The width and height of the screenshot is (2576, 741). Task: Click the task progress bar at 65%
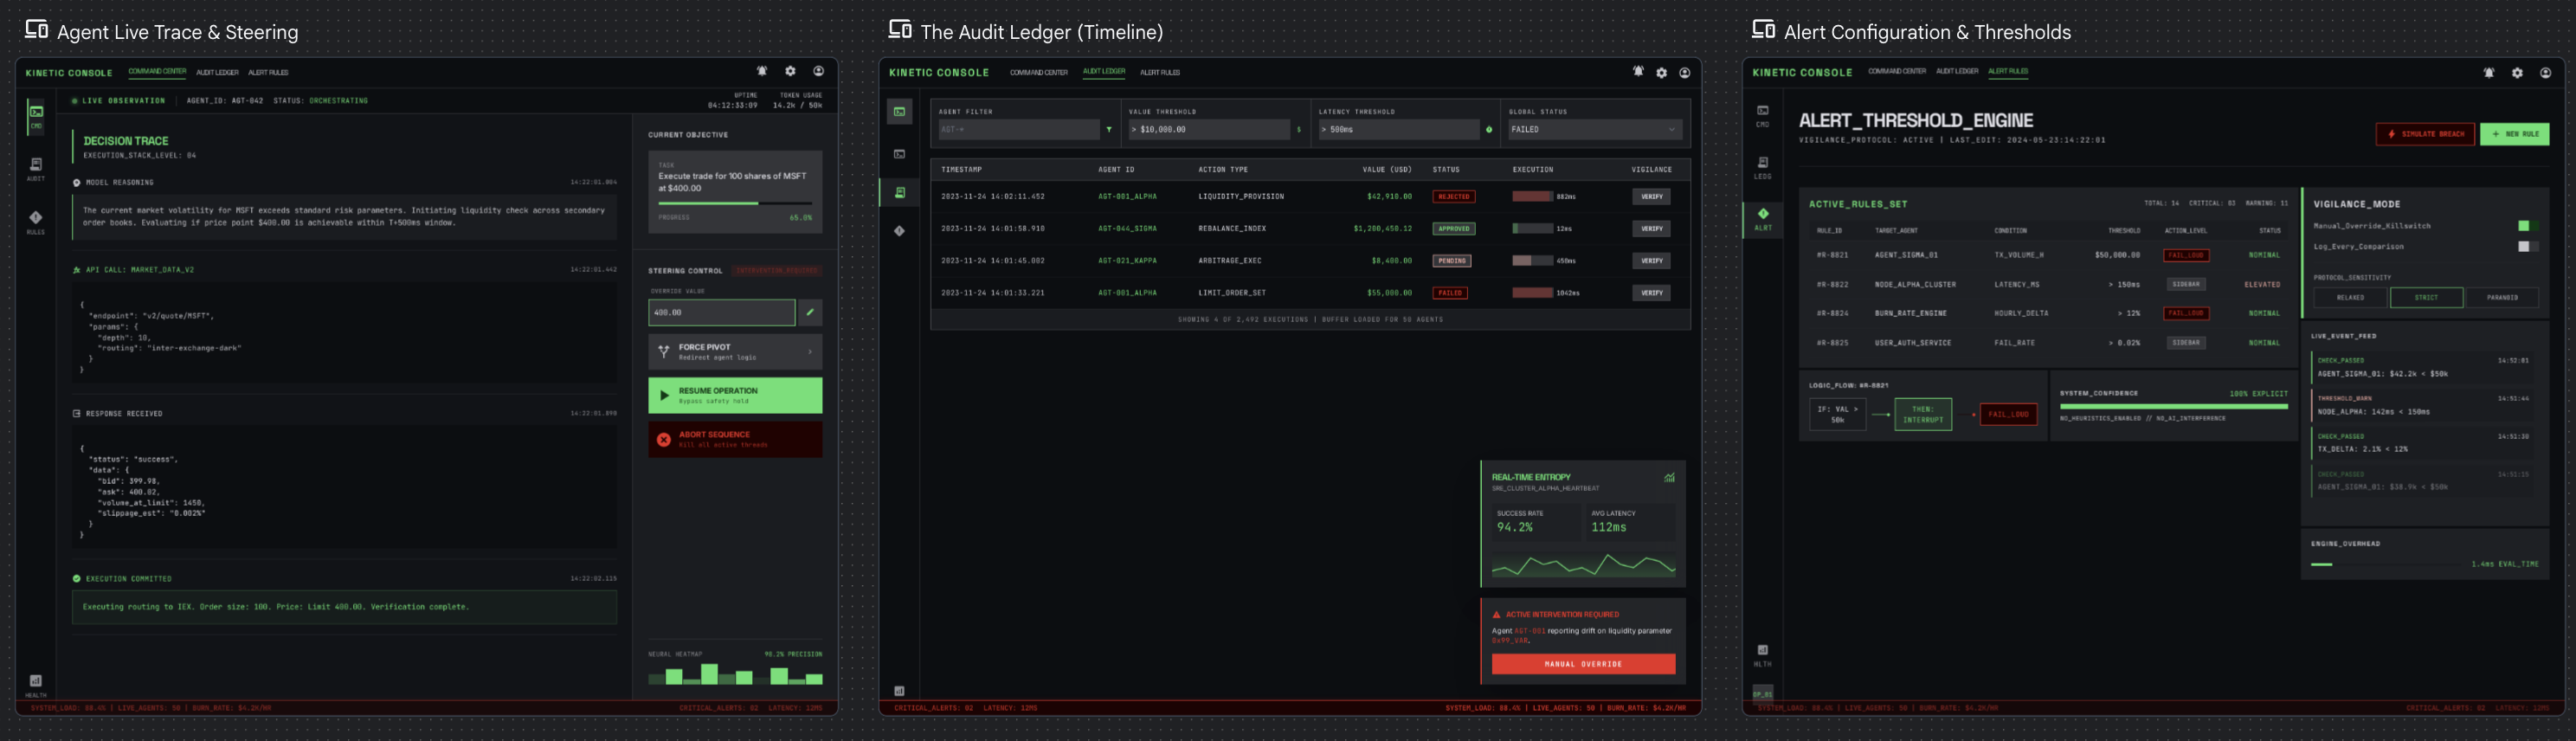tap(735, 203)
